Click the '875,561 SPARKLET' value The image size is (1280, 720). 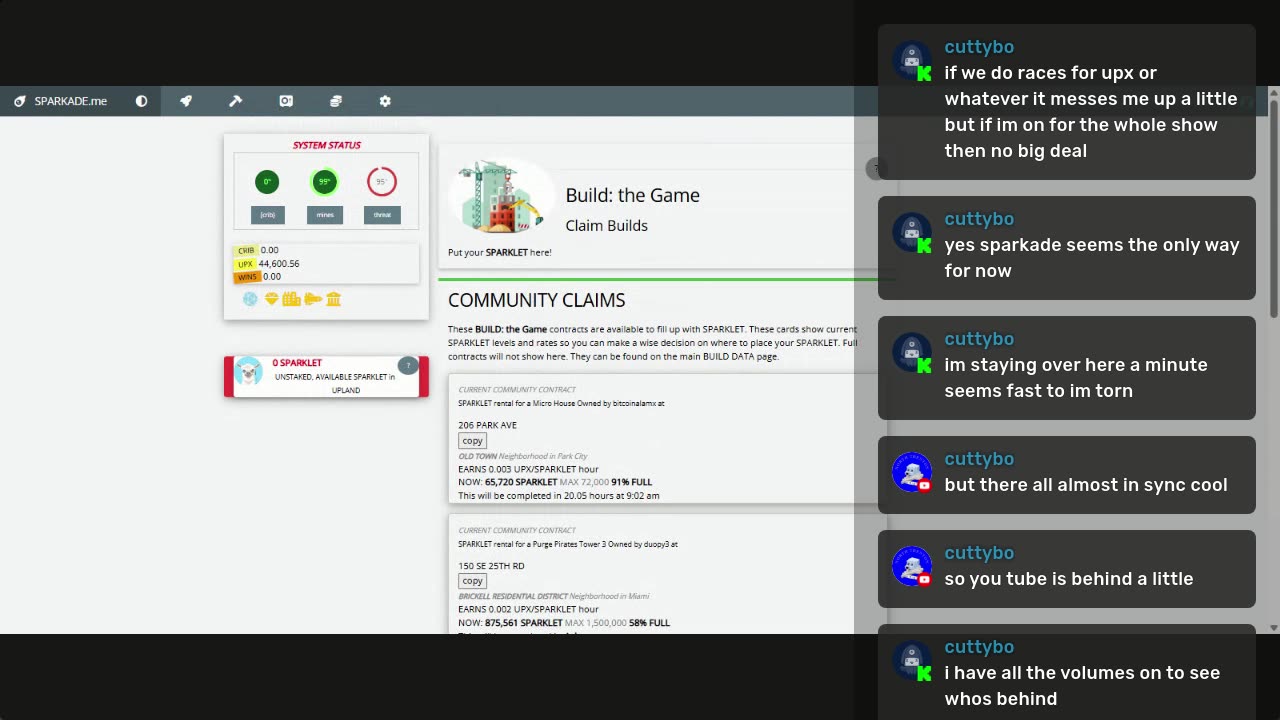click(x=524, y=623)
